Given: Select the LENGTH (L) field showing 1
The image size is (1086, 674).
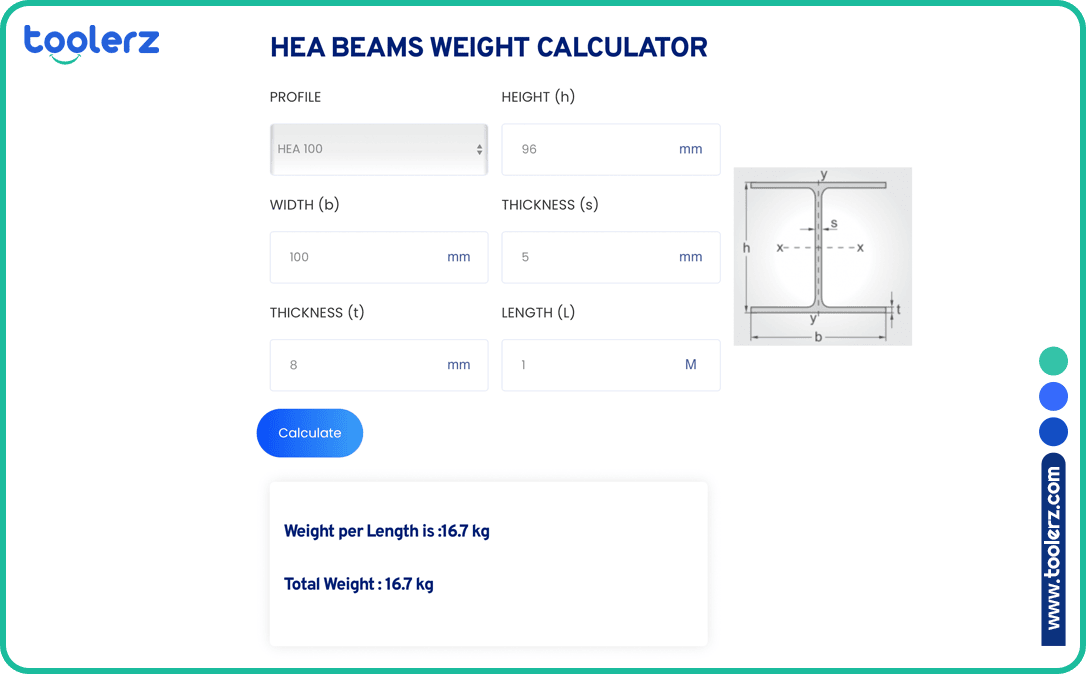Looking at the screenshot, I should [x=590, y=365].
